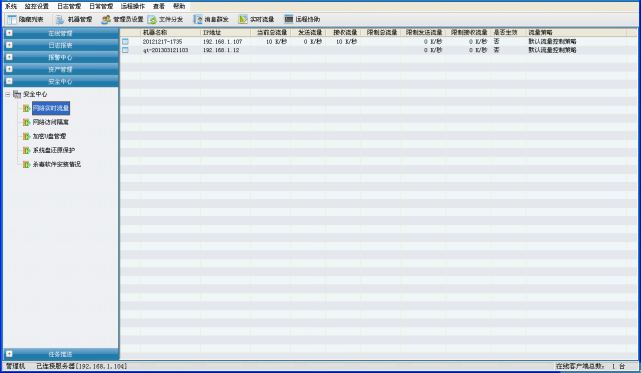Select 杀毒软件安装情况 tree item
This screenshot has width=641, height=373.
[57, 164]
